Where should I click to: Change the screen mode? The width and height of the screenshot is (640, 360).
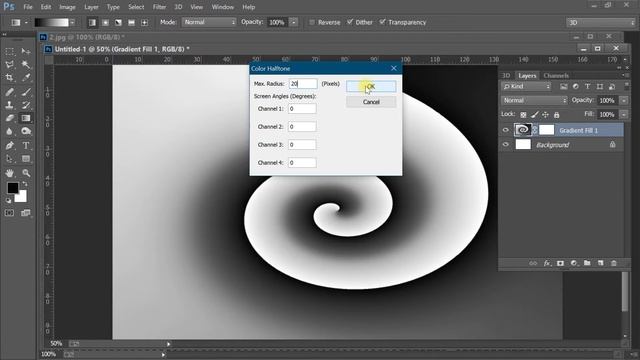tap(26, 213)
